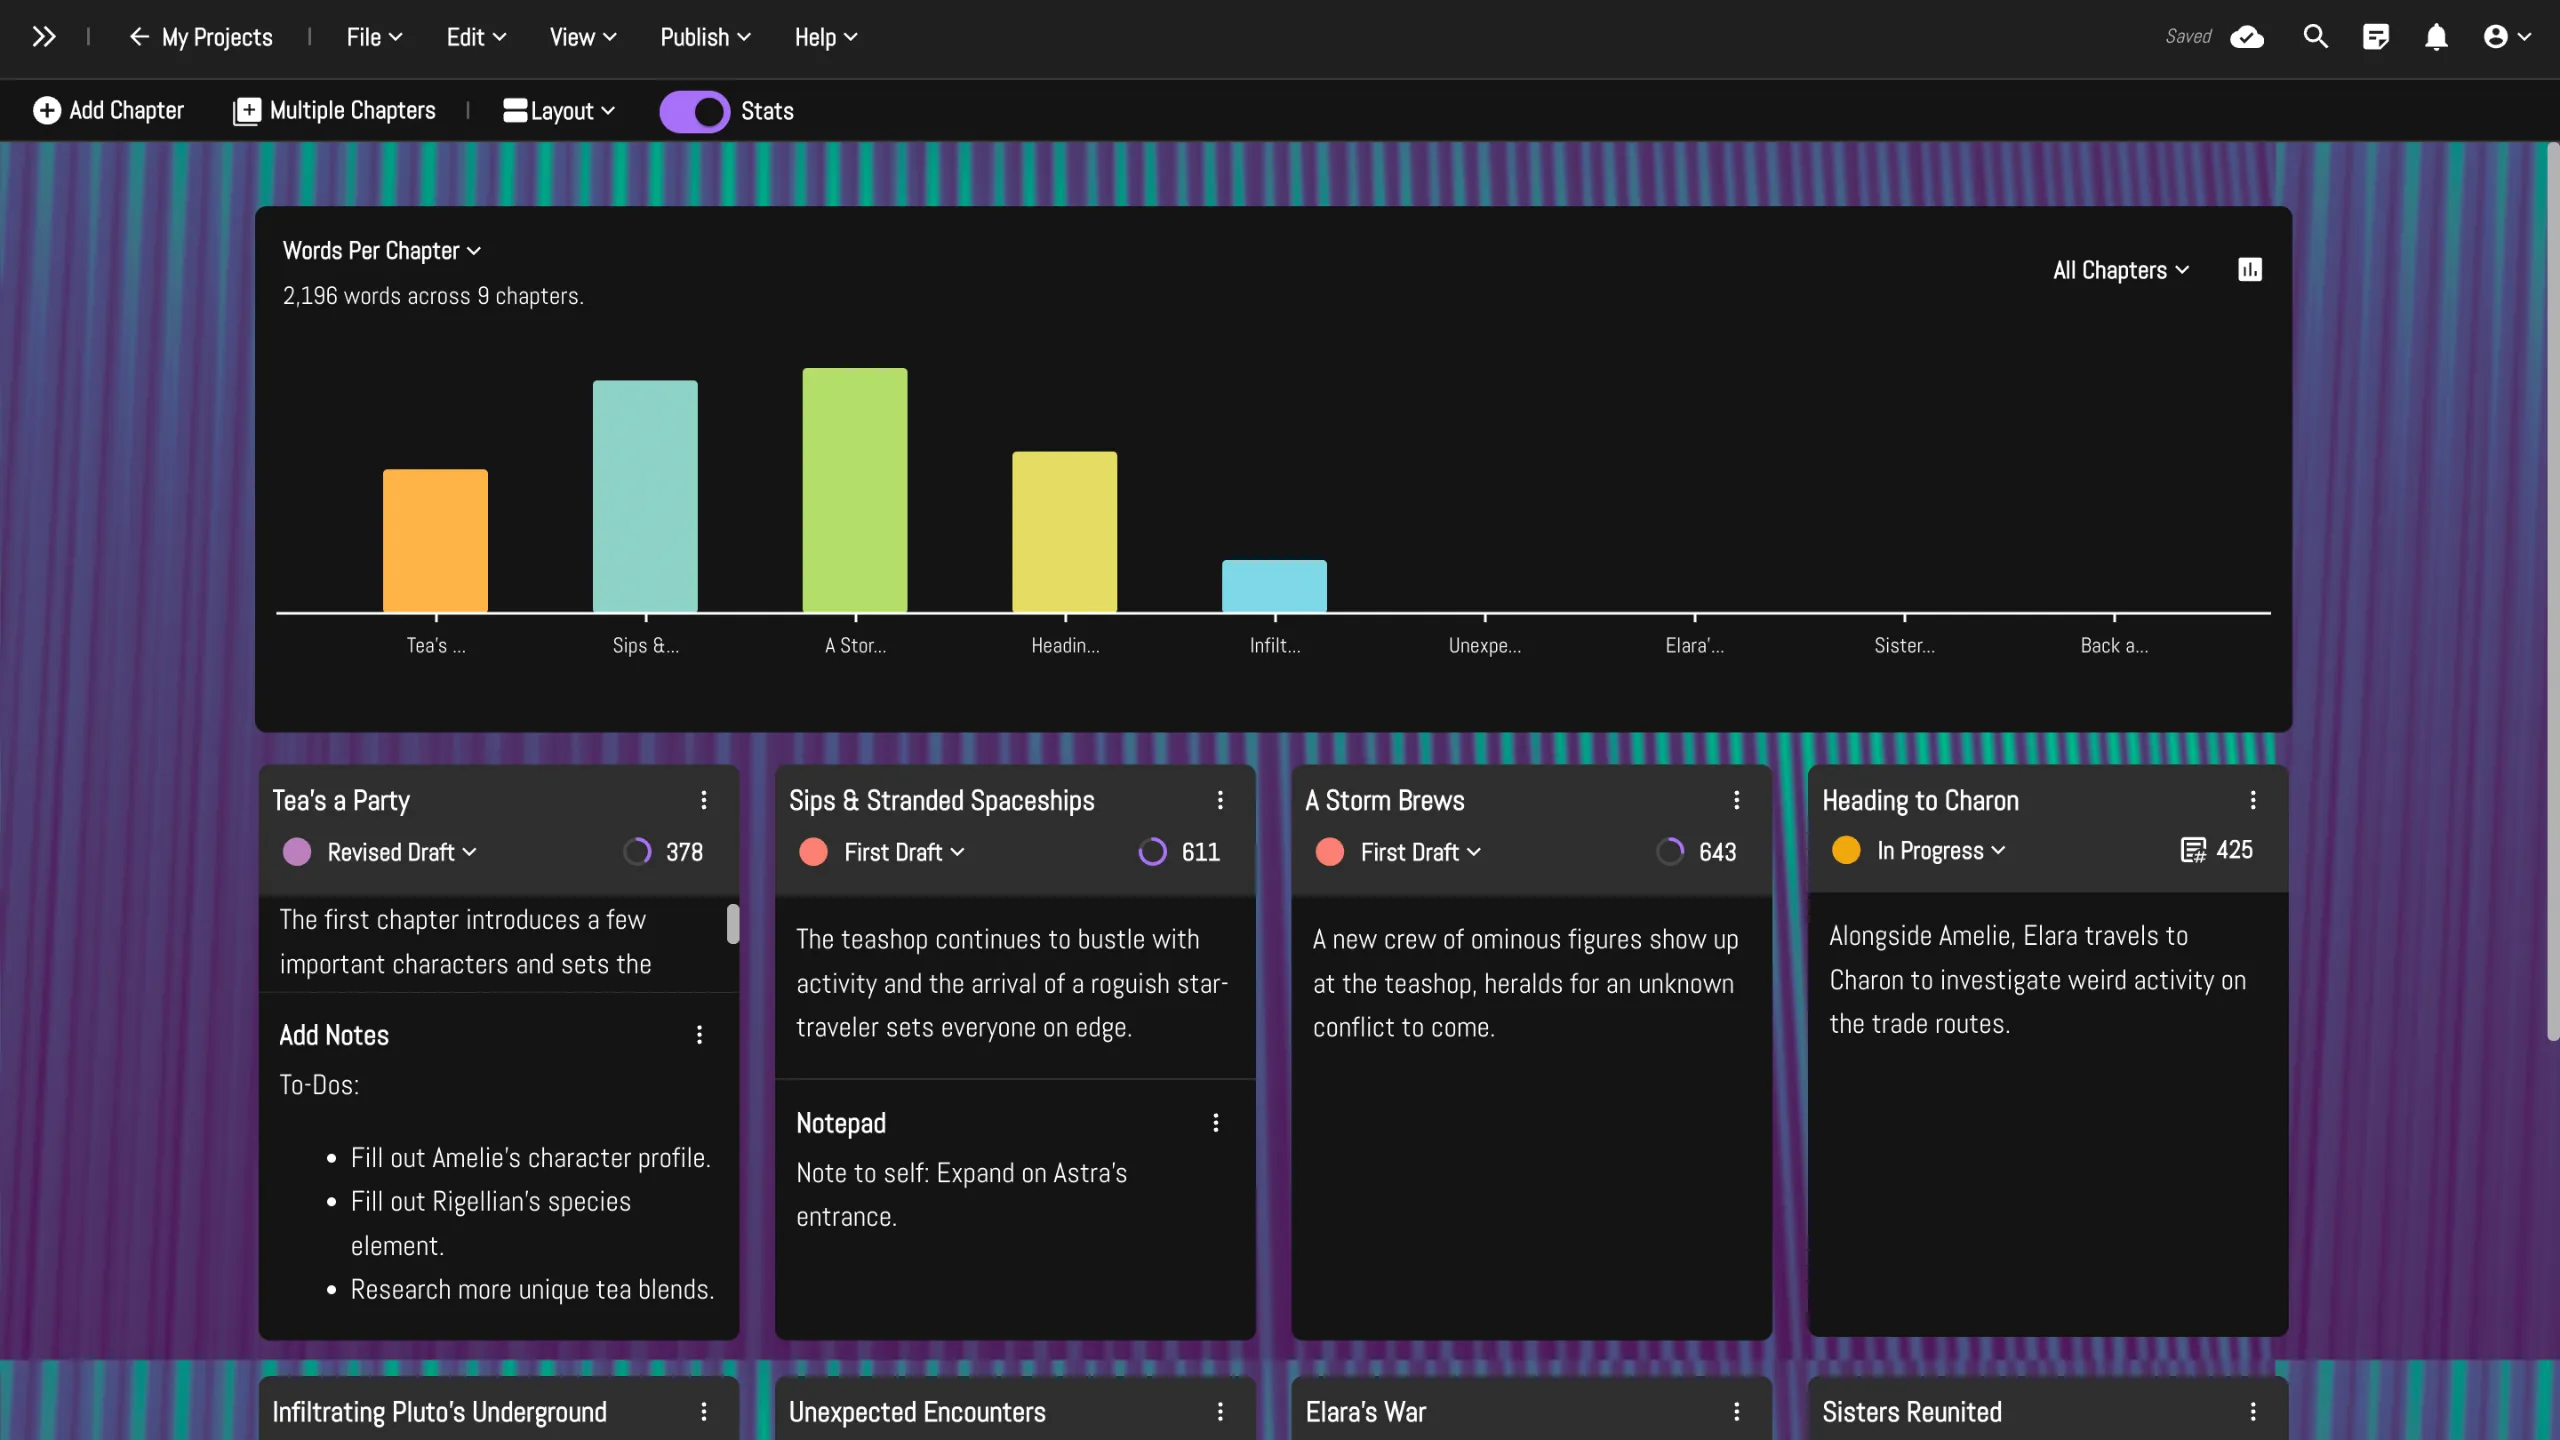Click the green A Storm Brews chart bar
2560x1440 pixels.
854,490
